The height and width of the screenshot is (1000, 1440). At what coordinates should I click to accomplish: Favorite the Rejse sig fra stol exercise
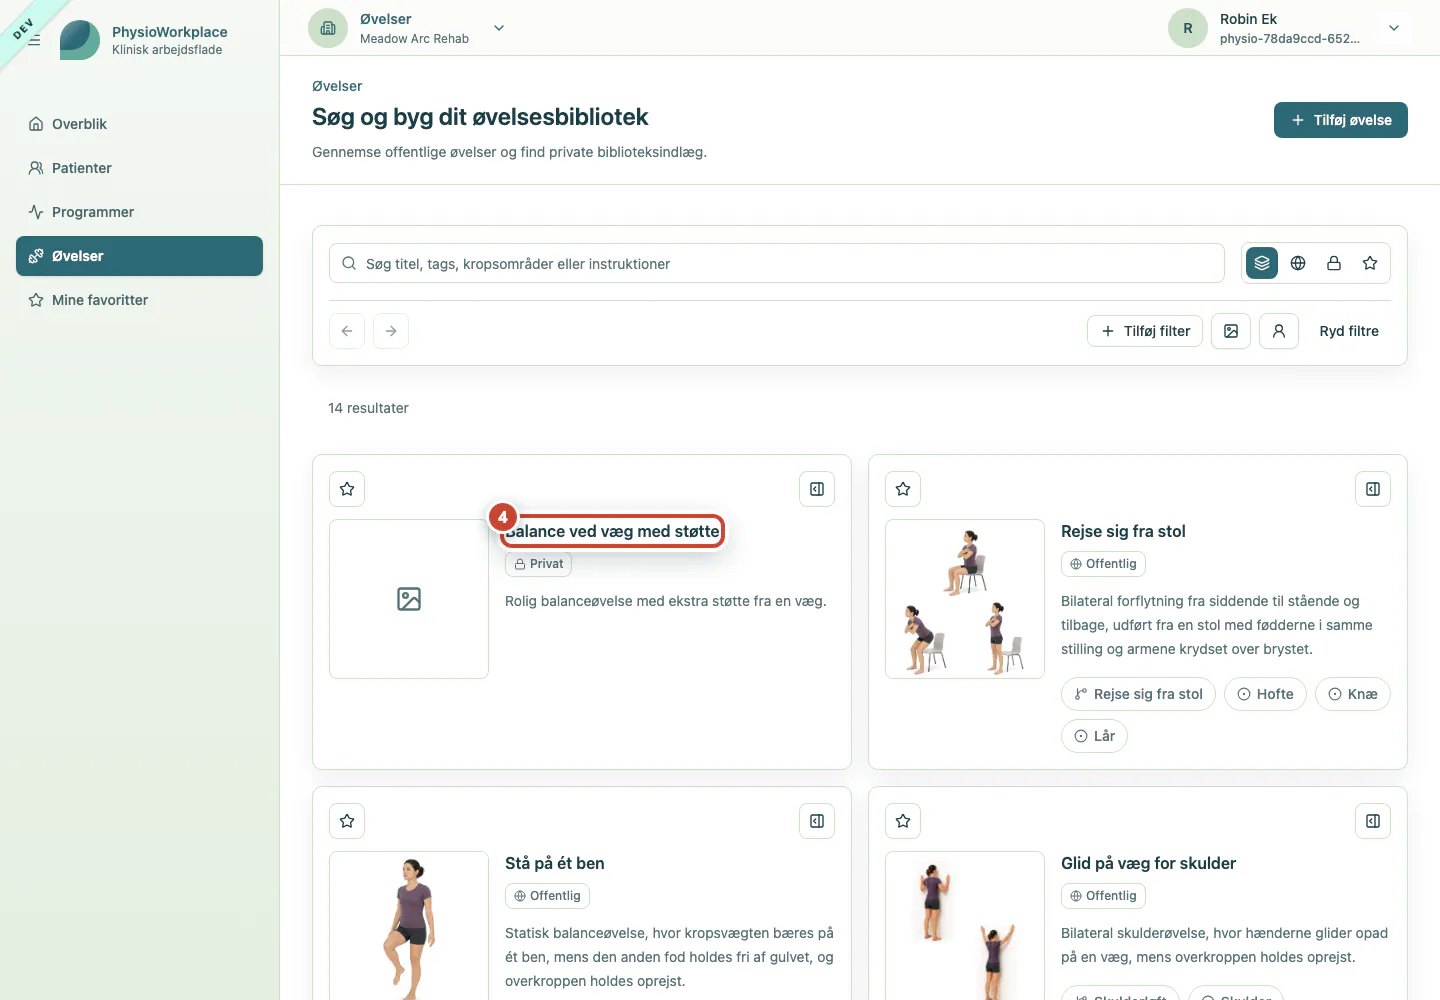(903, 489)
